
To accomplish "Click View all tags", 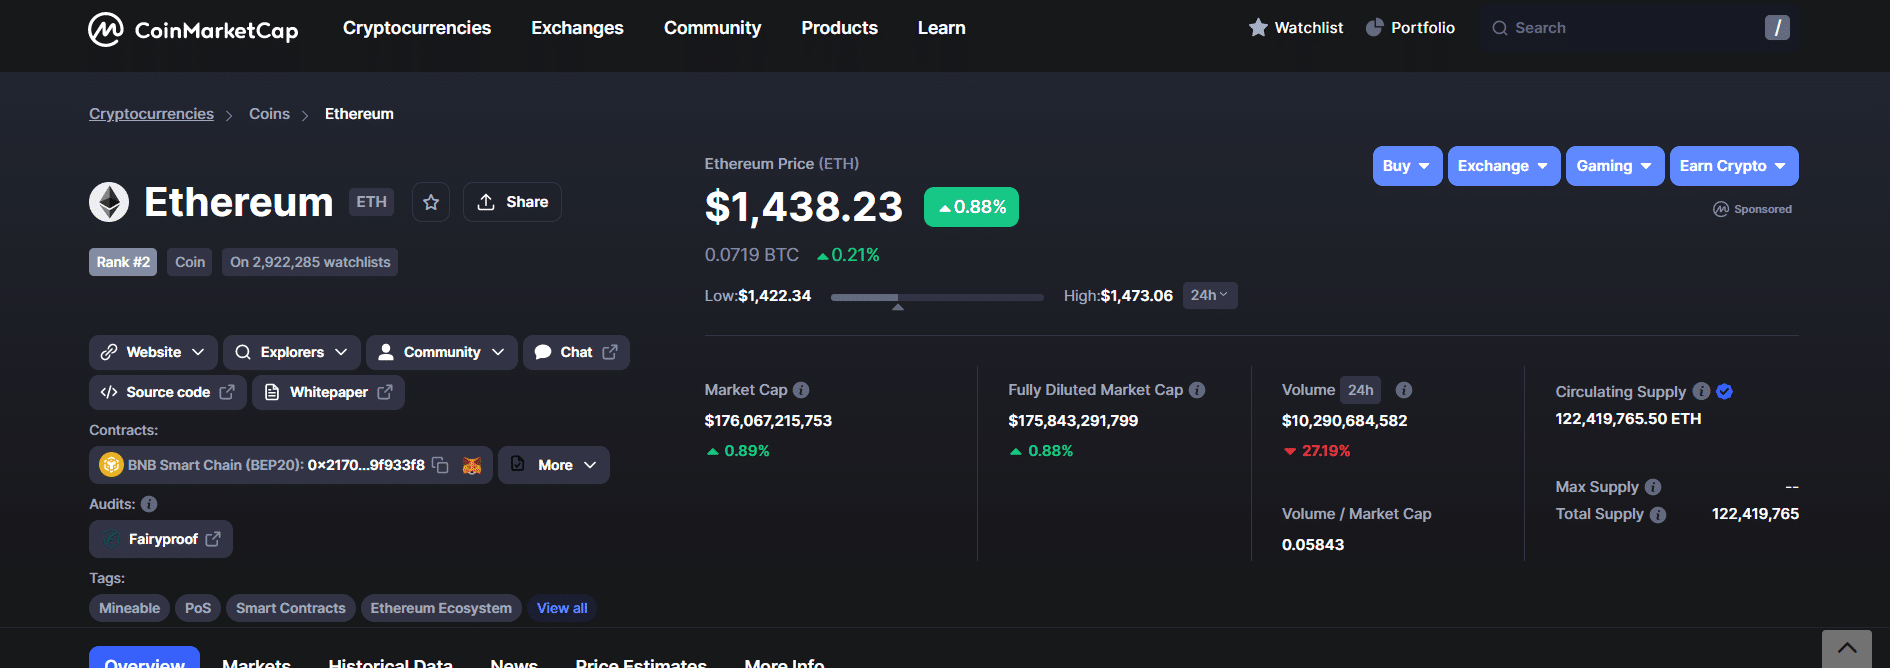I will 562,608.
